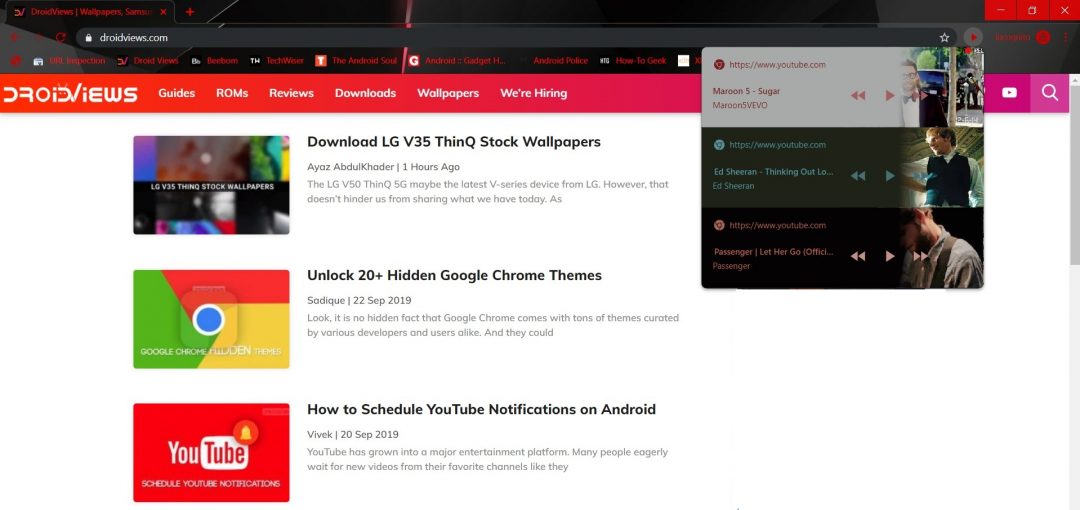This screenshot has width=1080, height=510.
Task: Open Download LG V35 ThinQ Stock Wallpapers article
Action: tap(454, 142)
